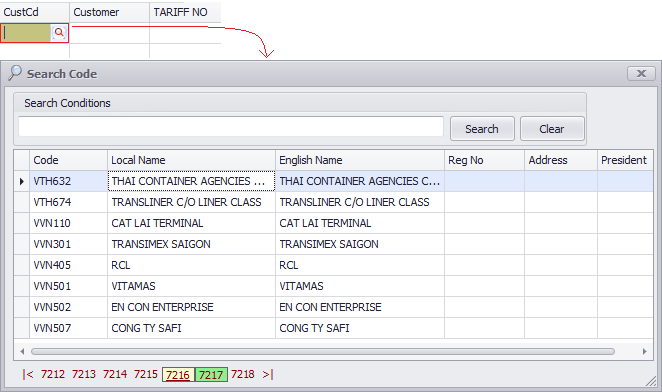Click English name CAT LAI TERMINAL
The width and height of the screenshot is (662, 392).
point(360,223)
